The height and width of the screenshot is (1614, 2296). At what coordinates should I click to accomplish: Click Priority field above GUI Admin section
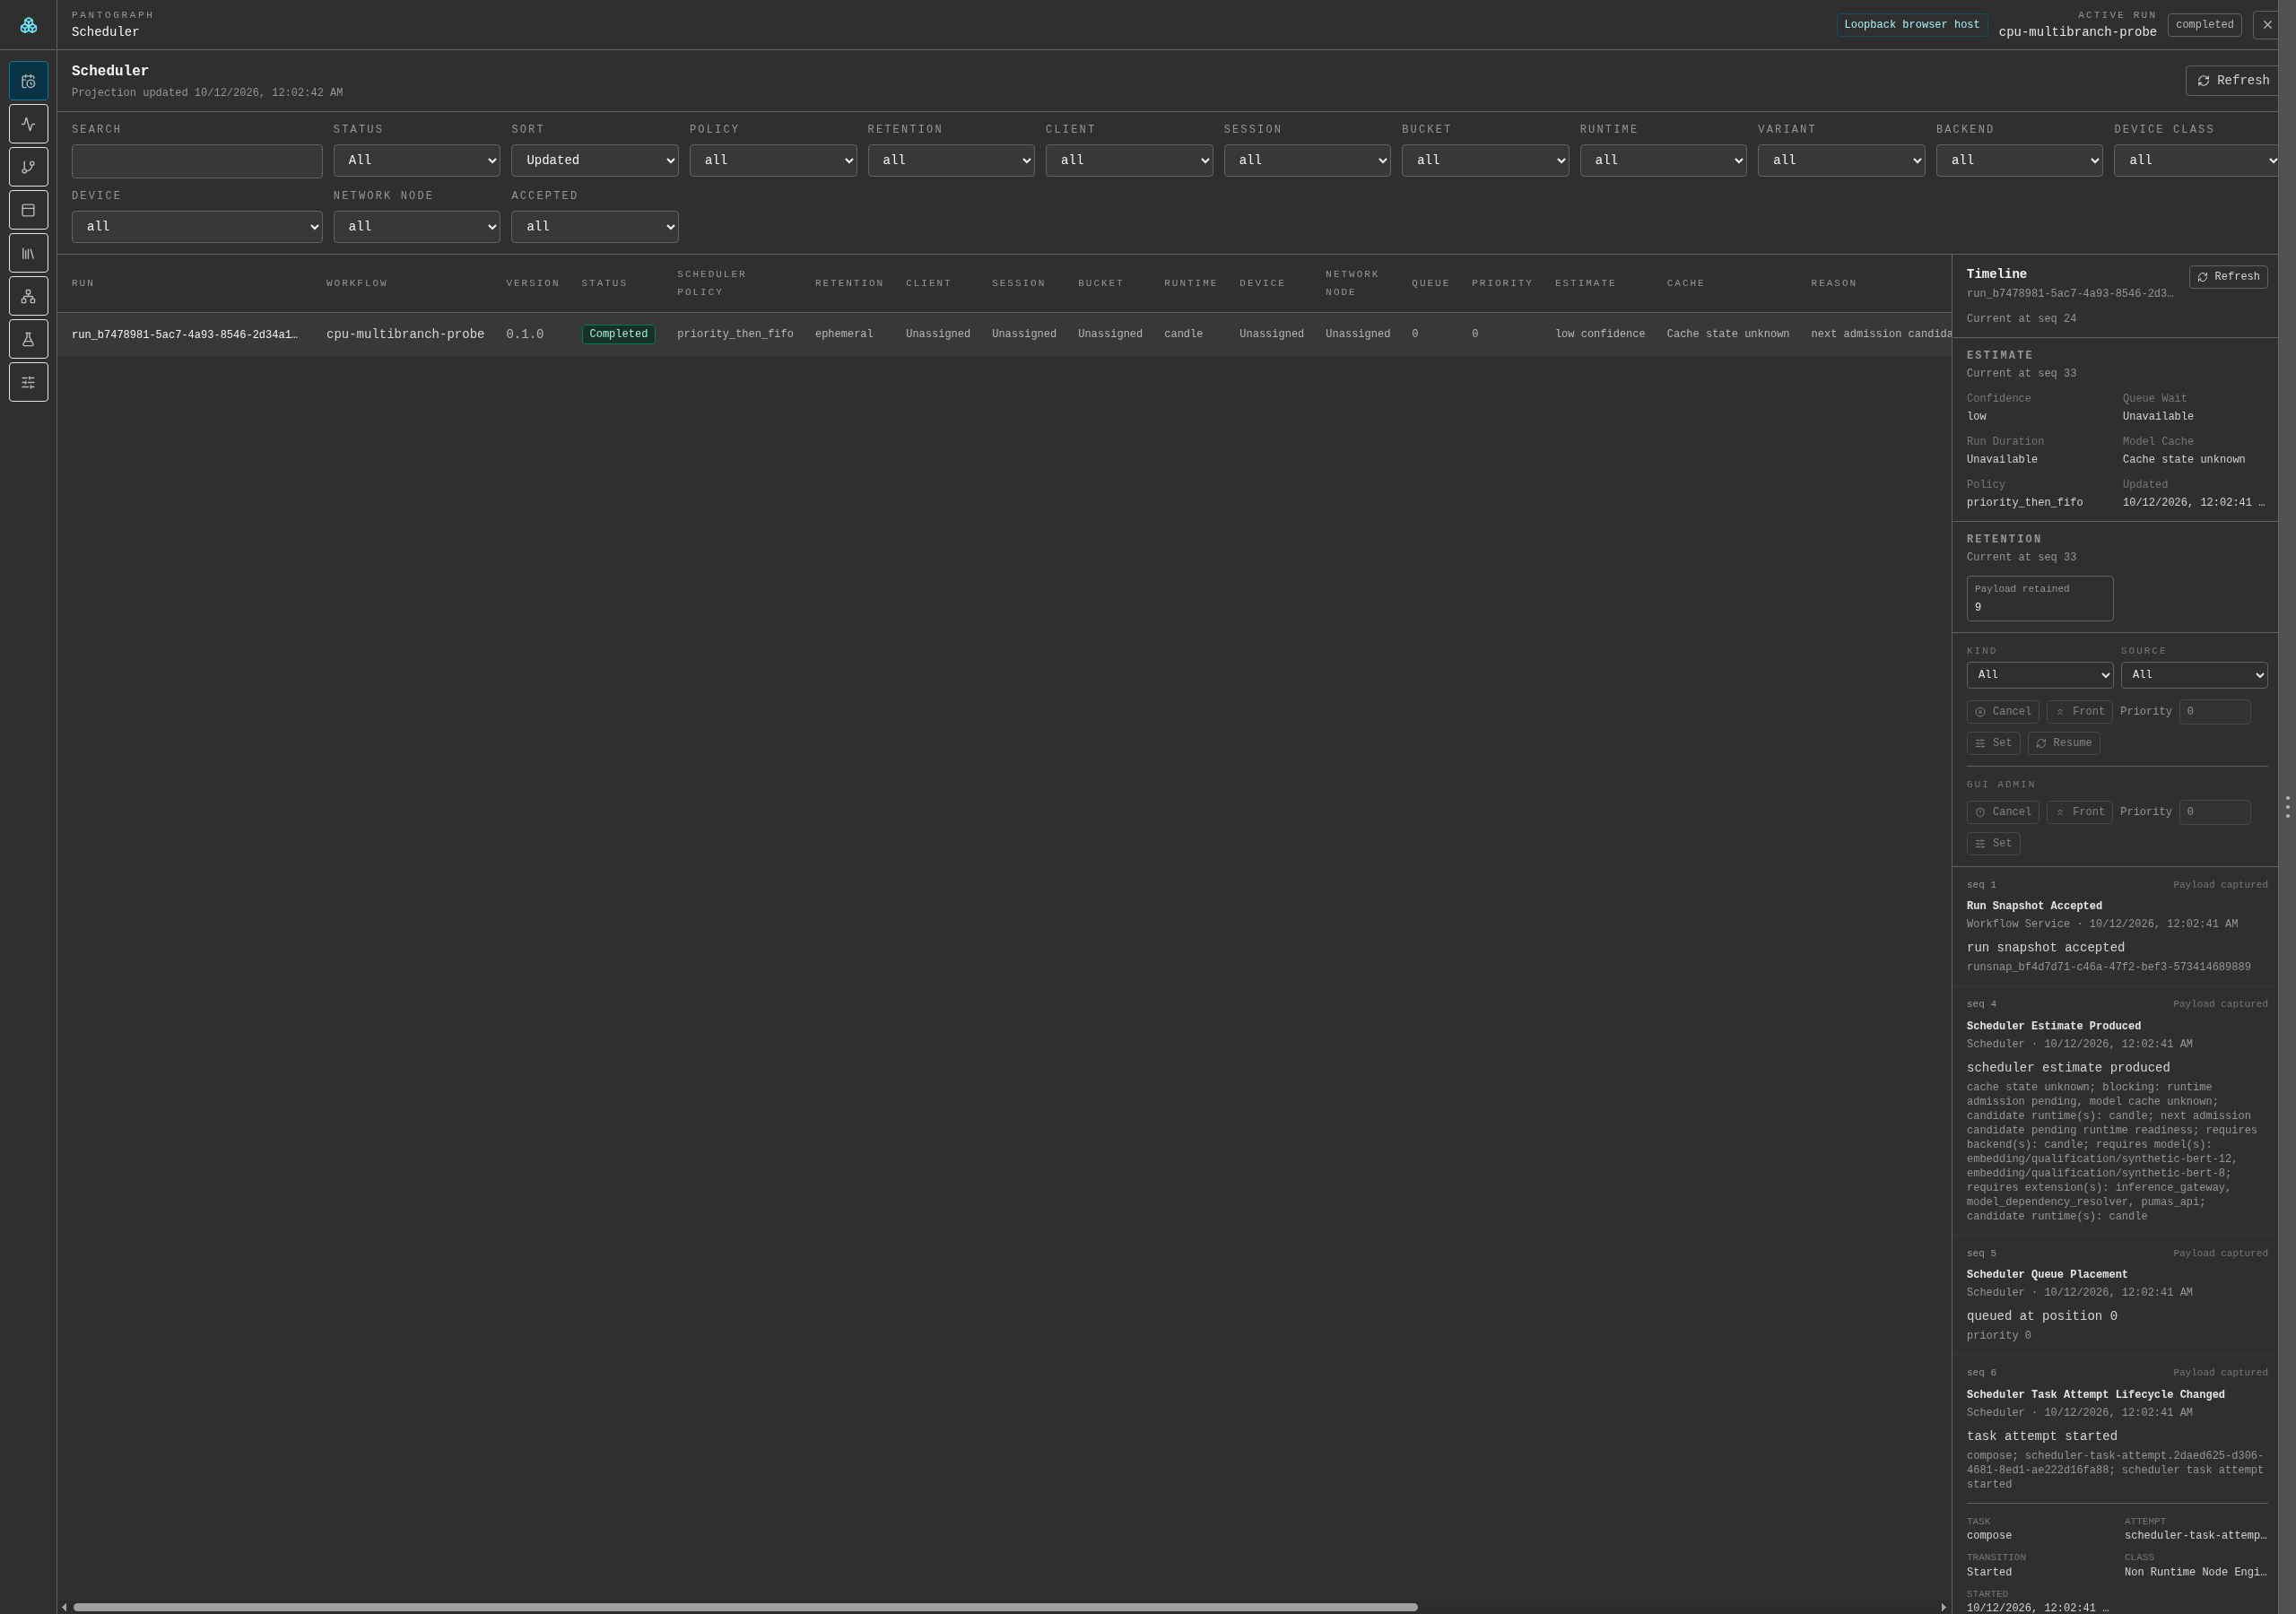tap(2215, 712)
